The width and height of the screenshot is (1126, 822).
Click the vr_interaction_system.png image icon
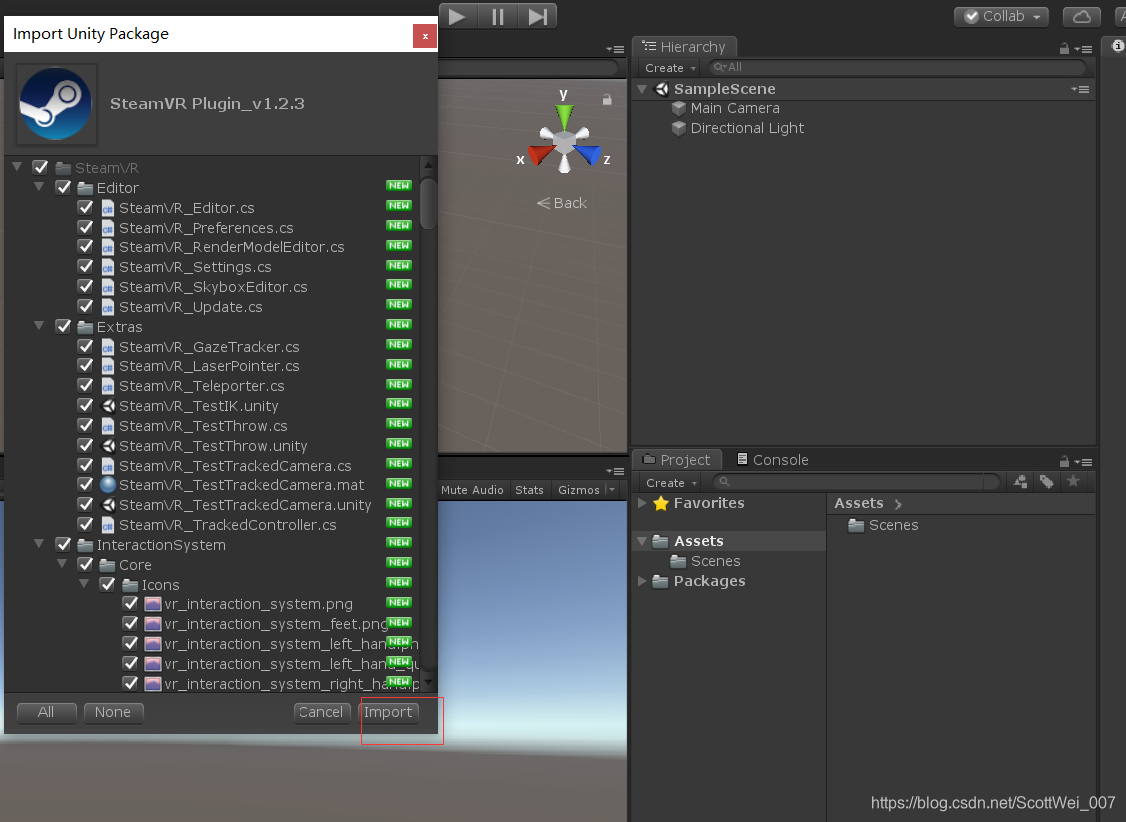click(152, 604)
